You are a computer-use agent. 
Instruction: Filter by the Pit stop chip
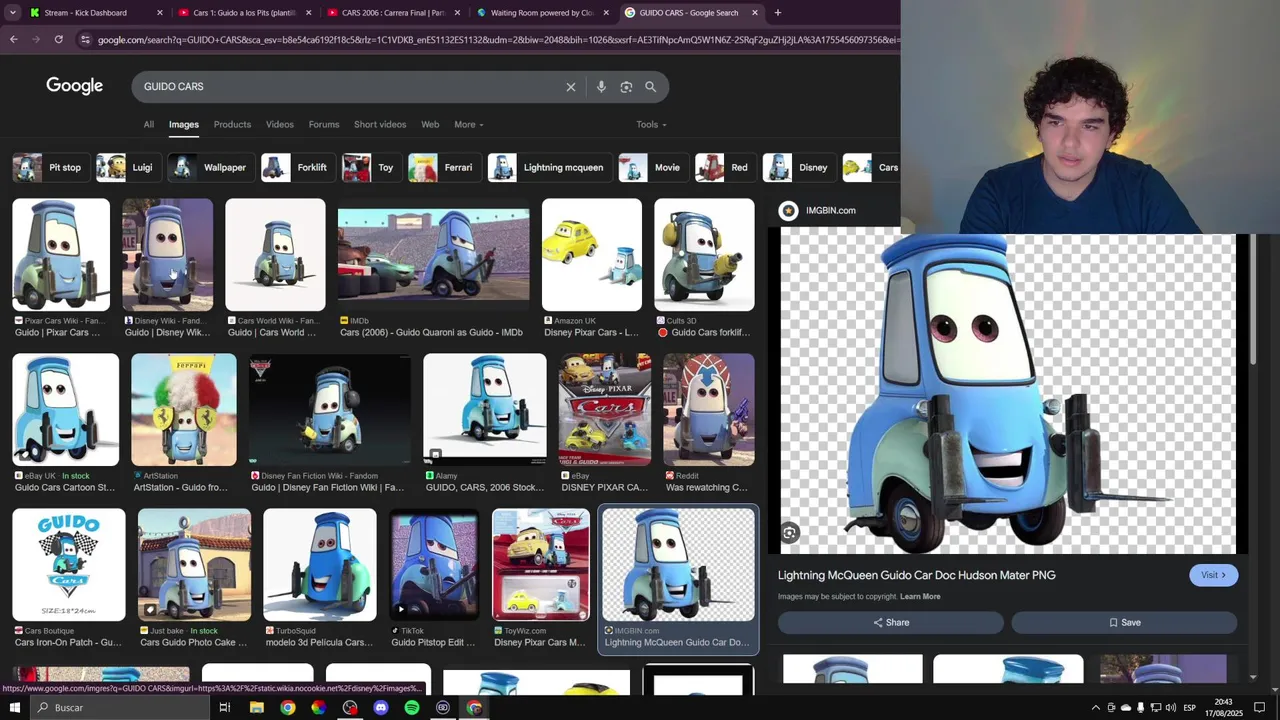[x=50, y=168]
